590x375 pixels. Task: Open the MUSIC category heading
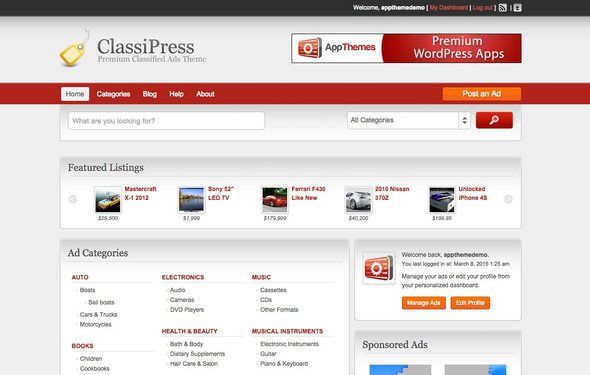click(262, 277)
